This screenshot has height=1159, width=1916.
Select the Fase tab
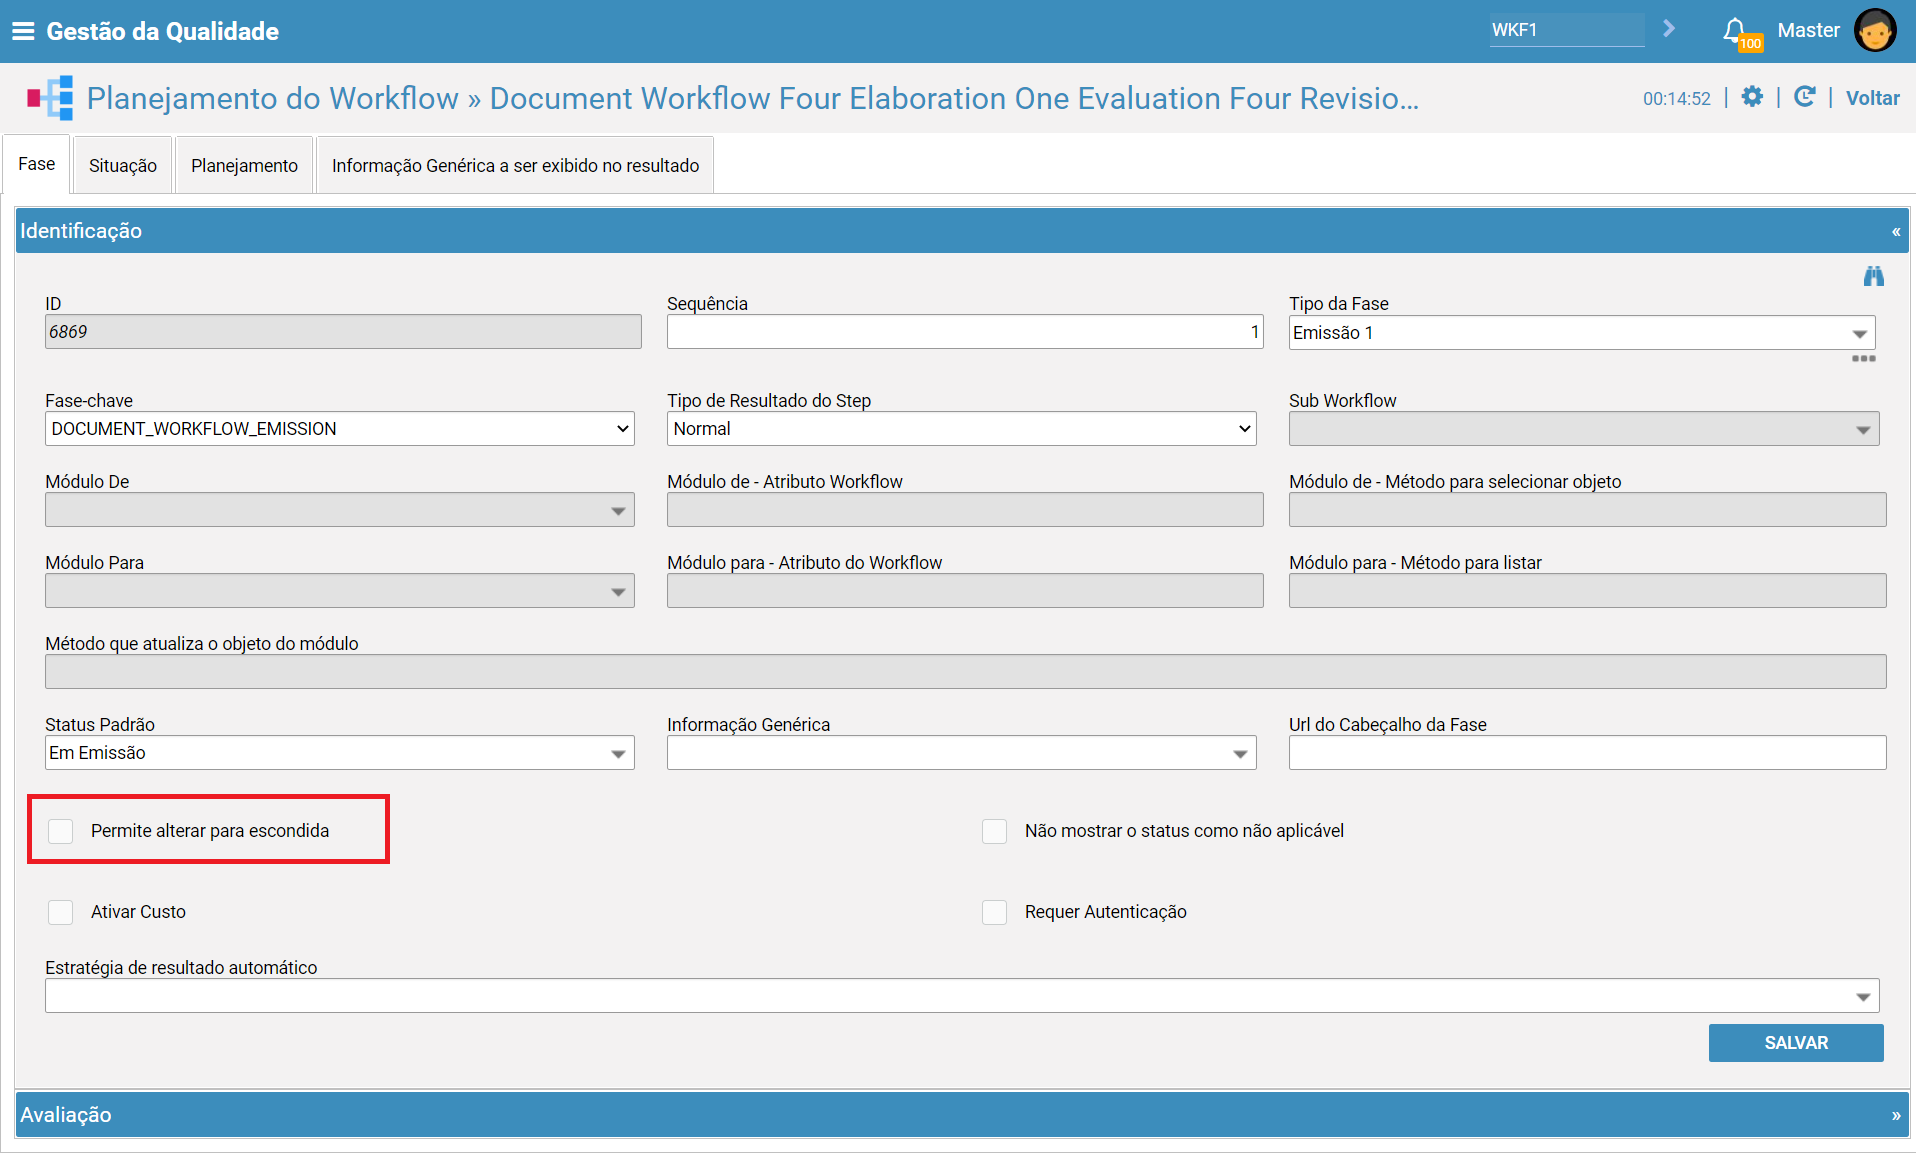[37, 164]
